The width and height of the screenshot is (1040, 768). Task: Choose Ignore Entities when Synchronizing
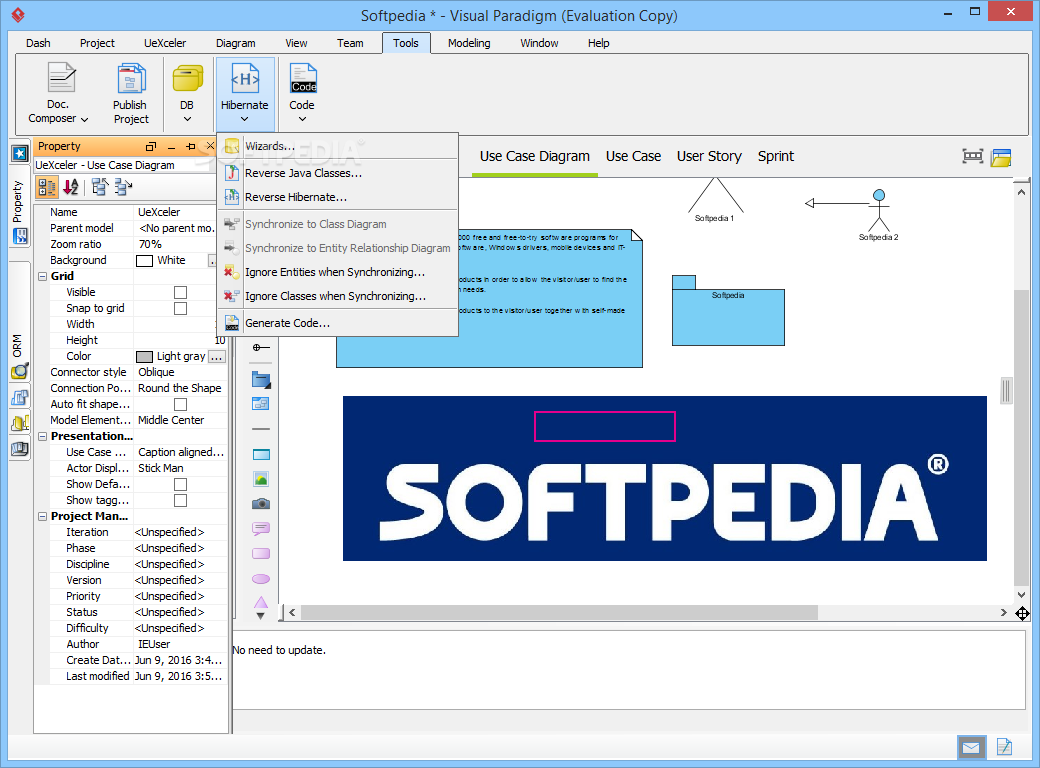(x=338, y=272)
